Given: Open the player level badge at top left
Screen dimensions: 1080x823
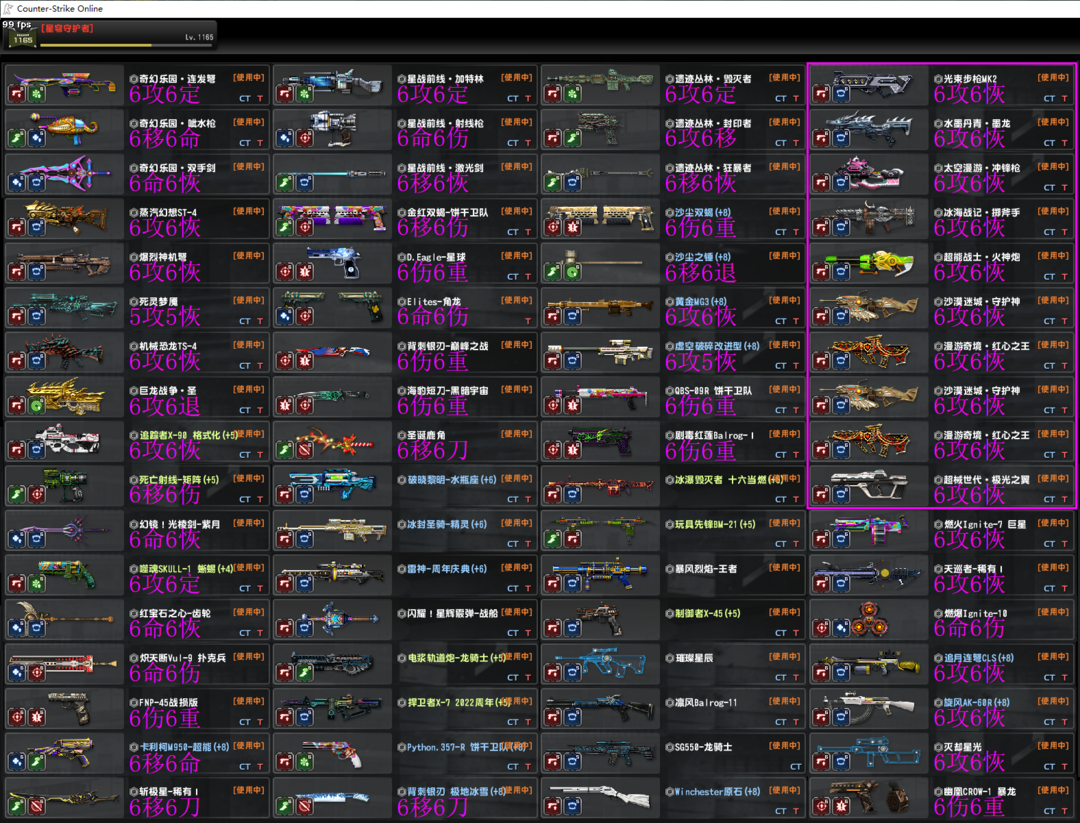Looking at the screenshot, I should (x=22, y=38).
